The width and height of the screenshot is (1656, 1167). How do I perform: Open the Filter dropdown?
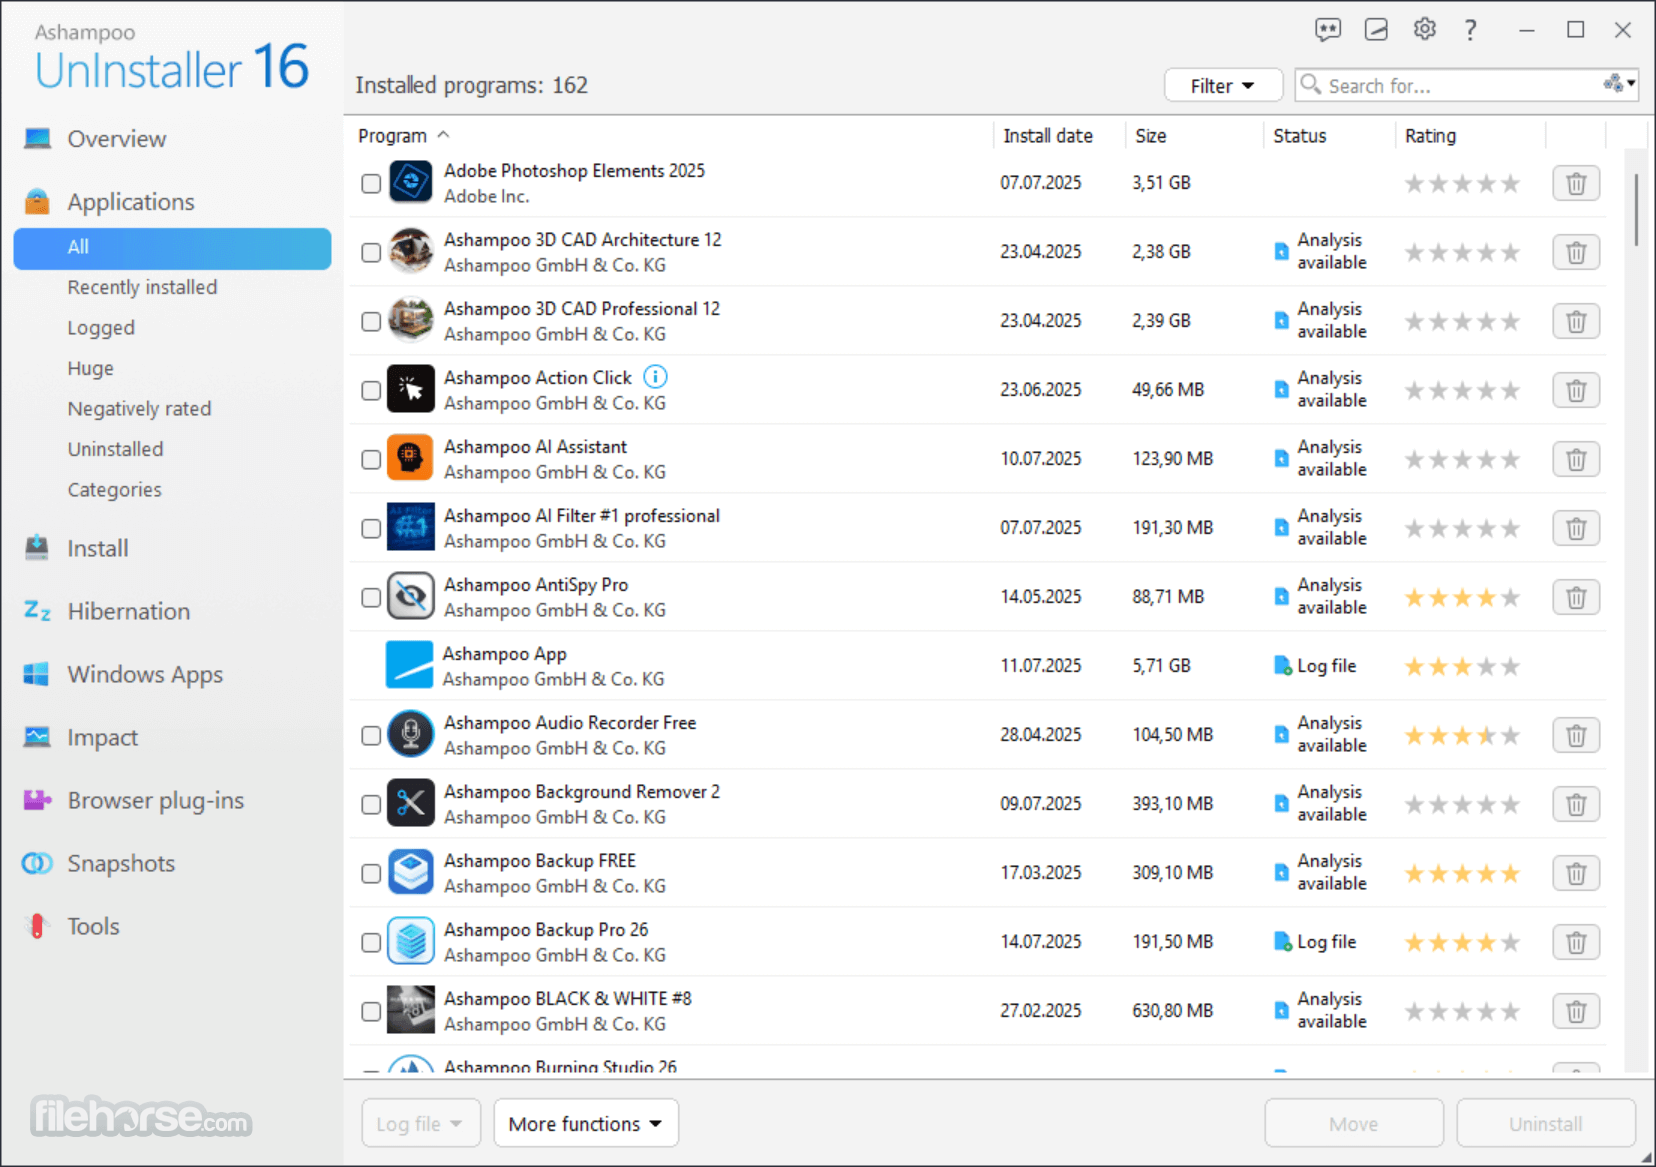[1223, 85]
